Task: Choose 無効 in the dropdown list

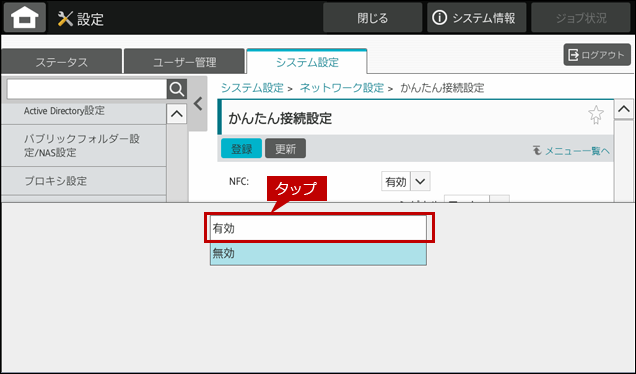Action: (318, 254)
